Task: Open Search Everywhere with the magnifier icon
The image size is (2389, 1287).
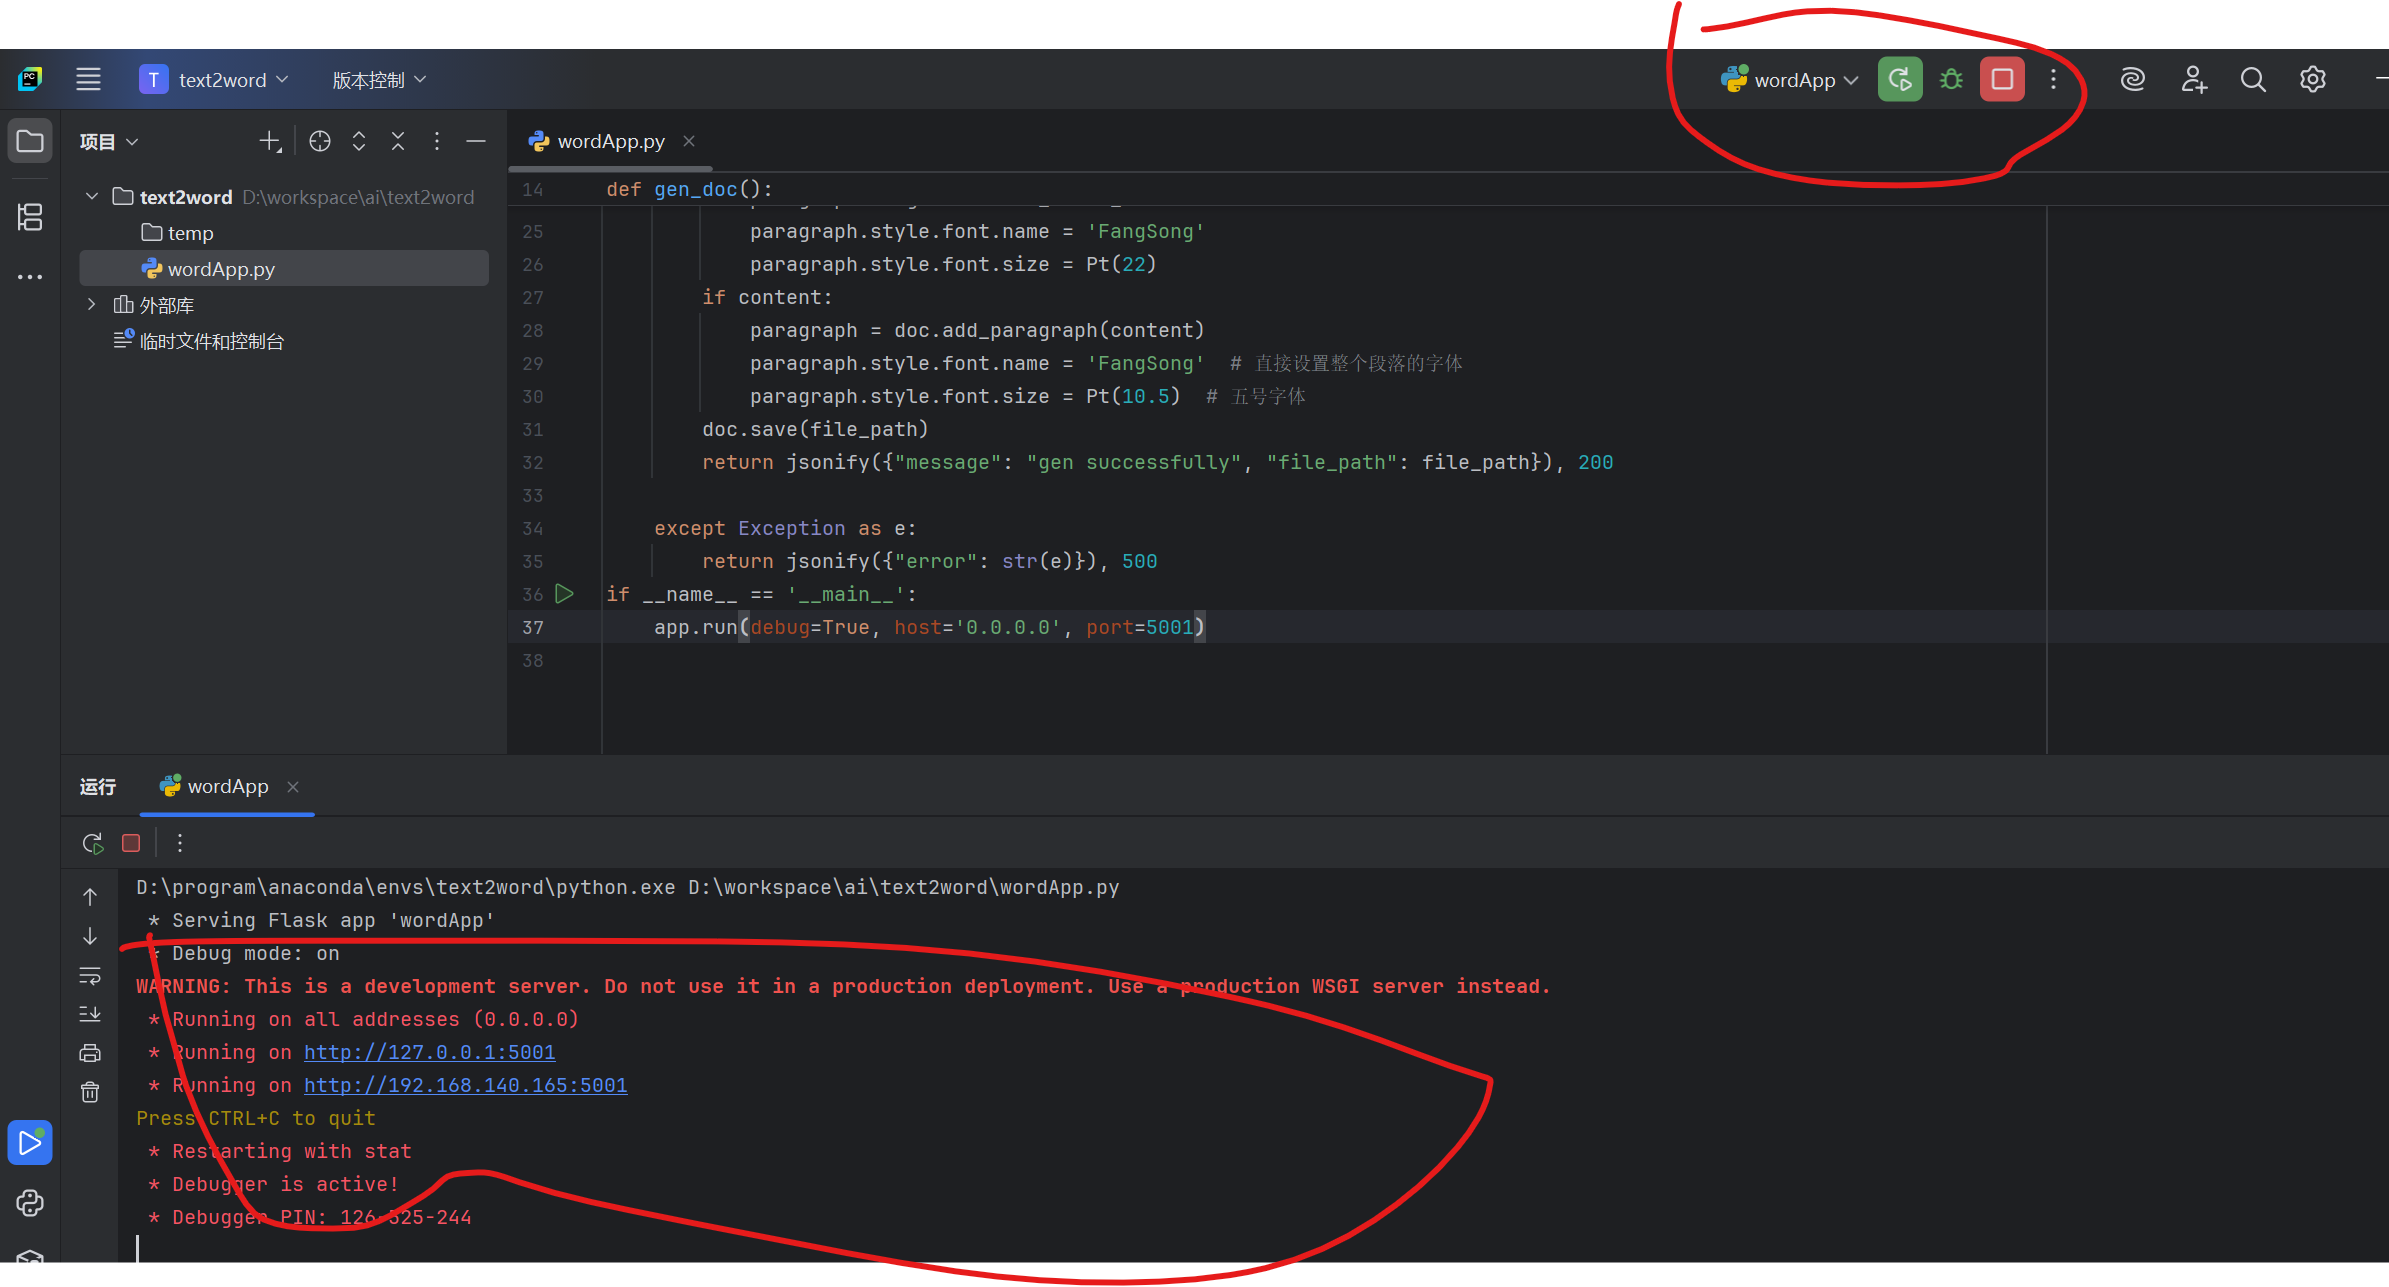Action: click(x=2252, y=79)
